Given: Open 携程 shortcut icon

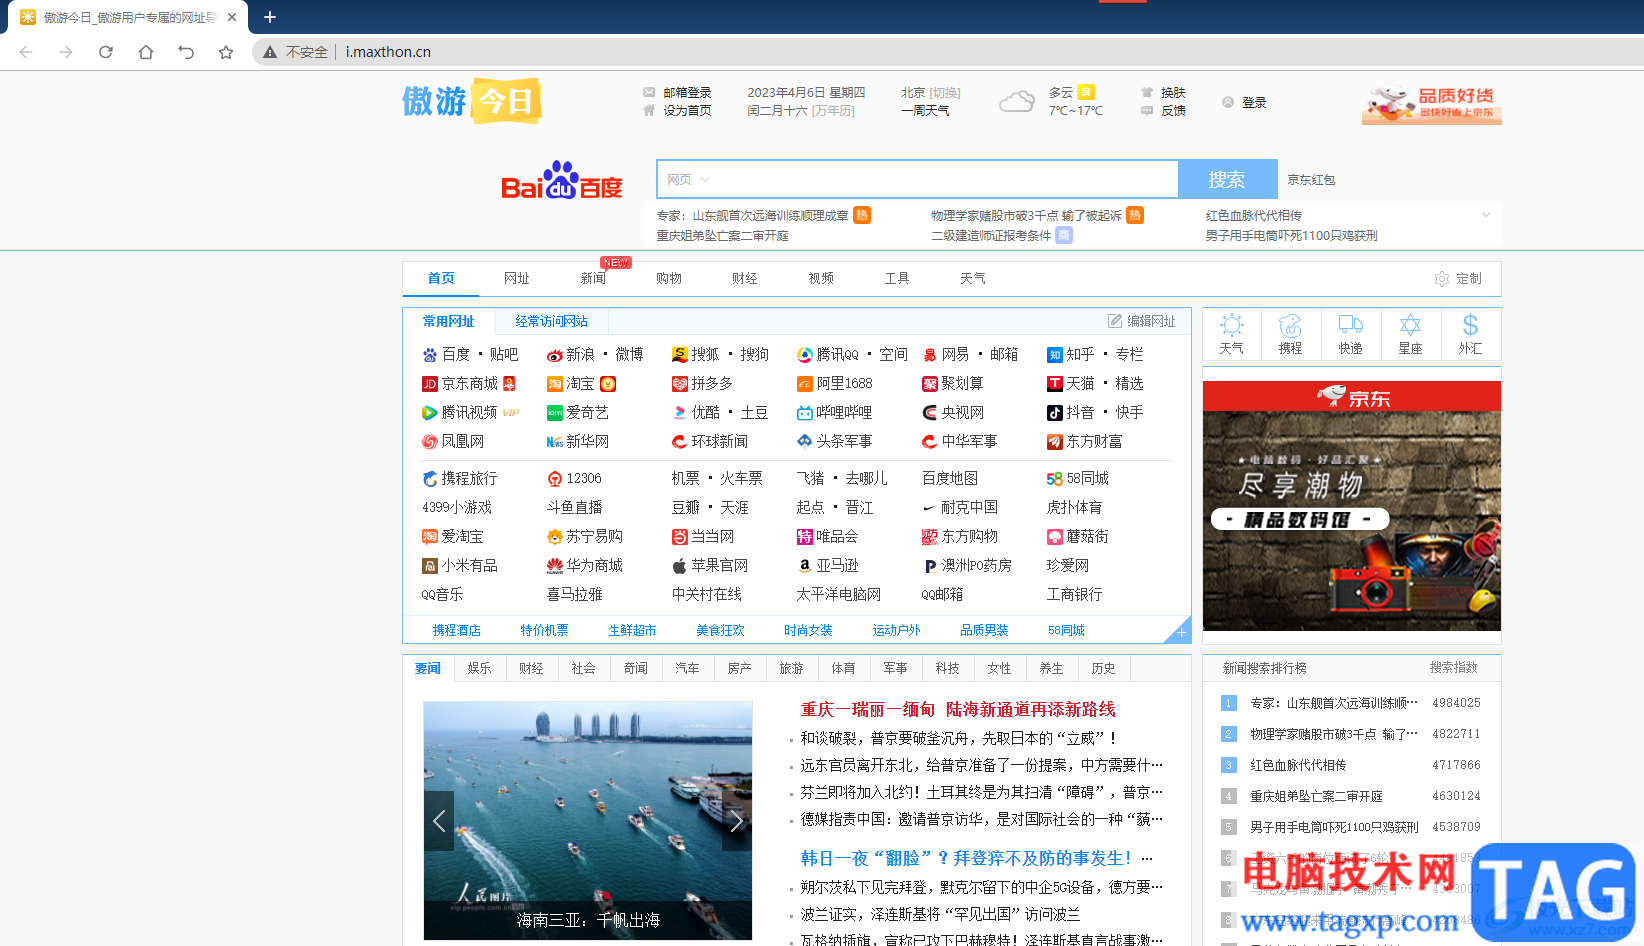Looking at the screenshot, I should point(1291,326).
